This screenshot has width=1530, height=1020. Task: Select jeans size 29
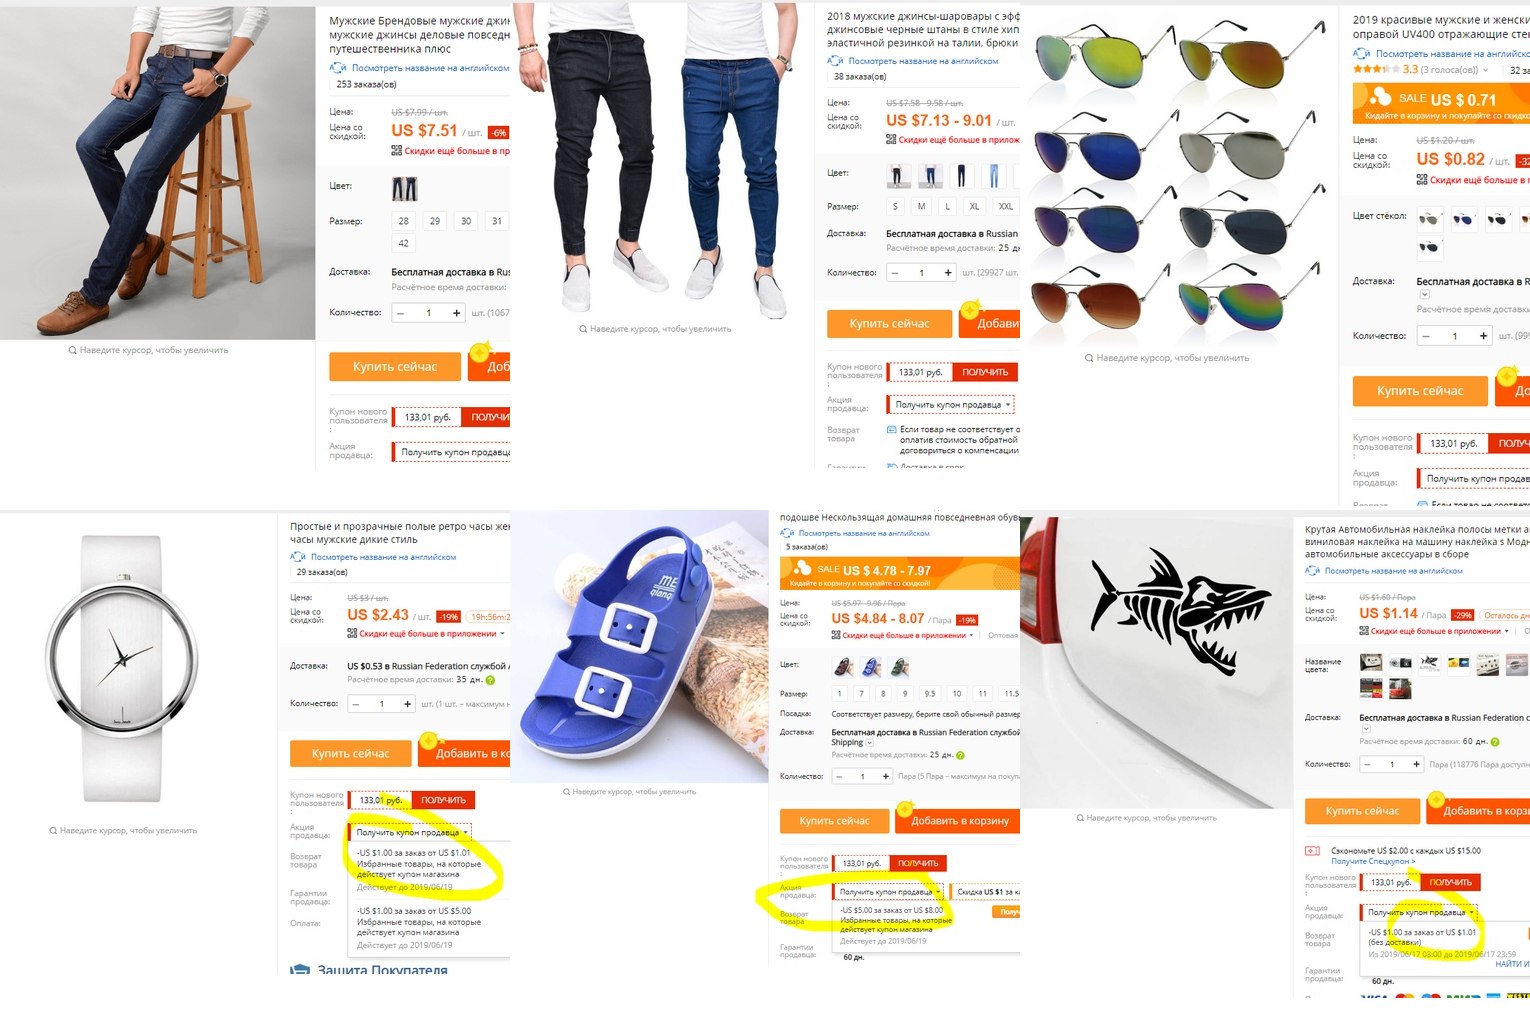click(435, 221)
